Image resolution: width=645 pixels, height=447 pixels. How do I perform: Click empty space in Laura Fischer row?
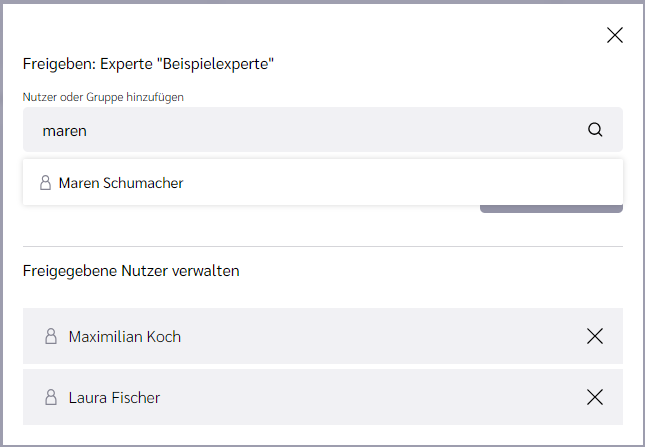[x=370, y=397]
